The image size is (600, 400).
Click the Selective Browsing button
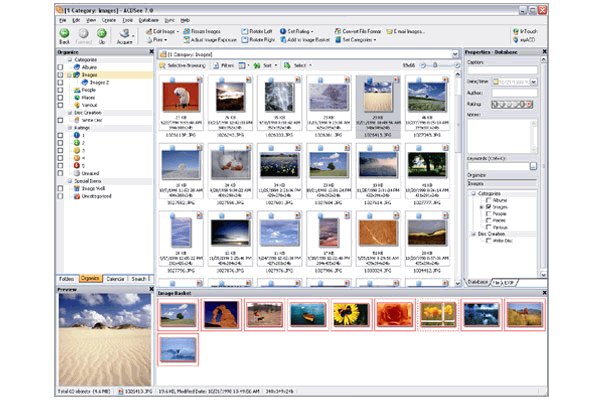tap(180, 64)
